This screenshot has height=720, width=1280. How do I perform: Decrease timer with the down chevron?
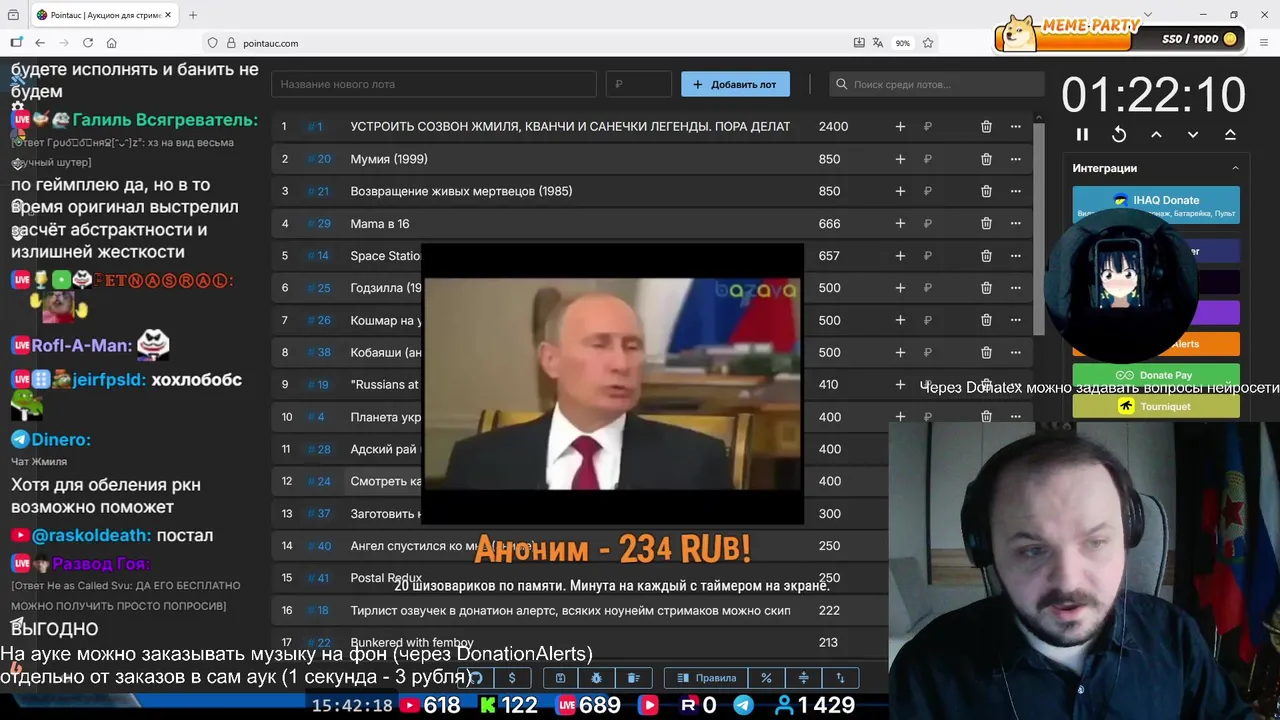(x=1193, y=134)
